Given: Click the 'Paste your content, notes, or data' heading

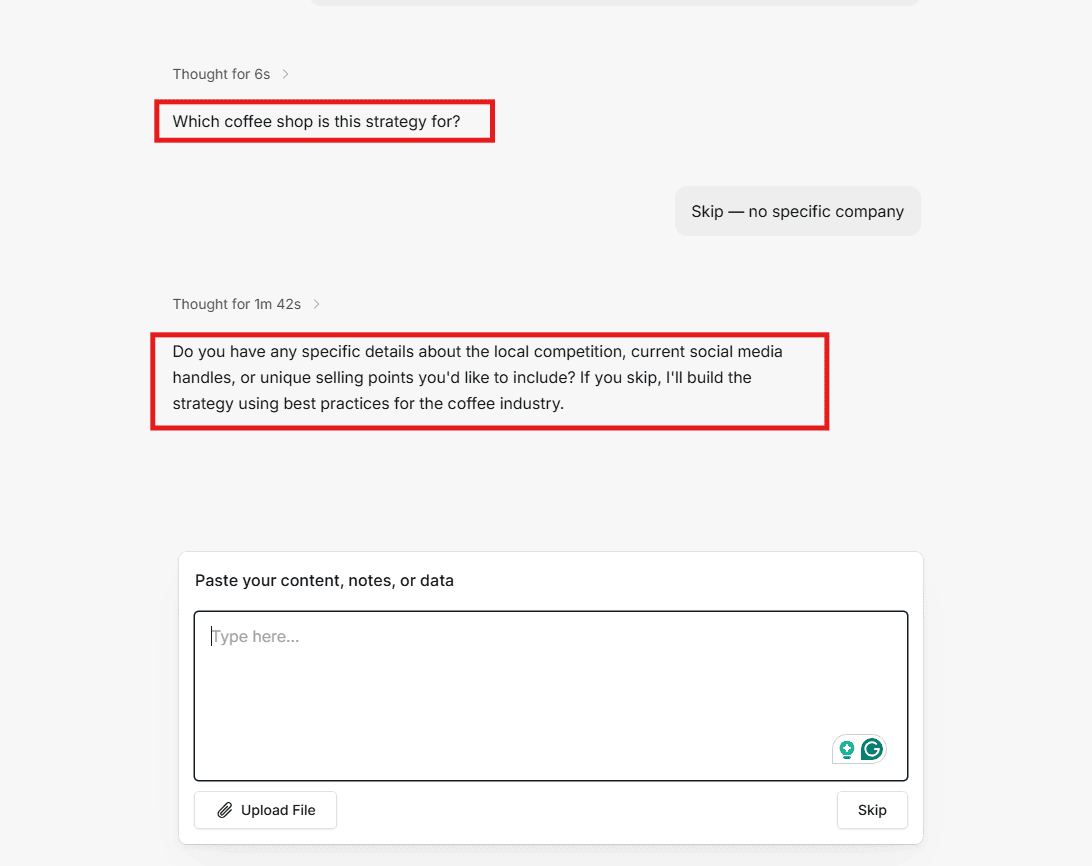Looking at the screenshot, I should click(x=324, y=580).
